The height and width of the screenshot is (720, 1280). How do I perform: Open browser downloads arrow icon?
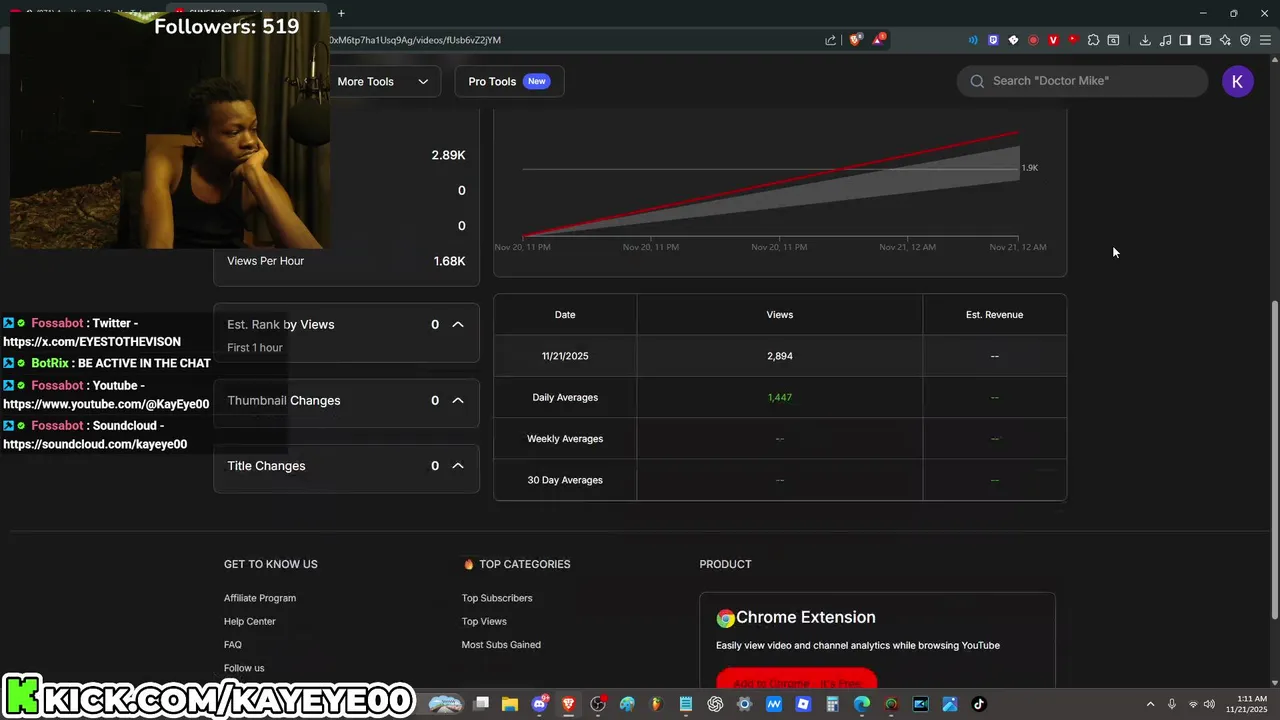click(1145, 40)
